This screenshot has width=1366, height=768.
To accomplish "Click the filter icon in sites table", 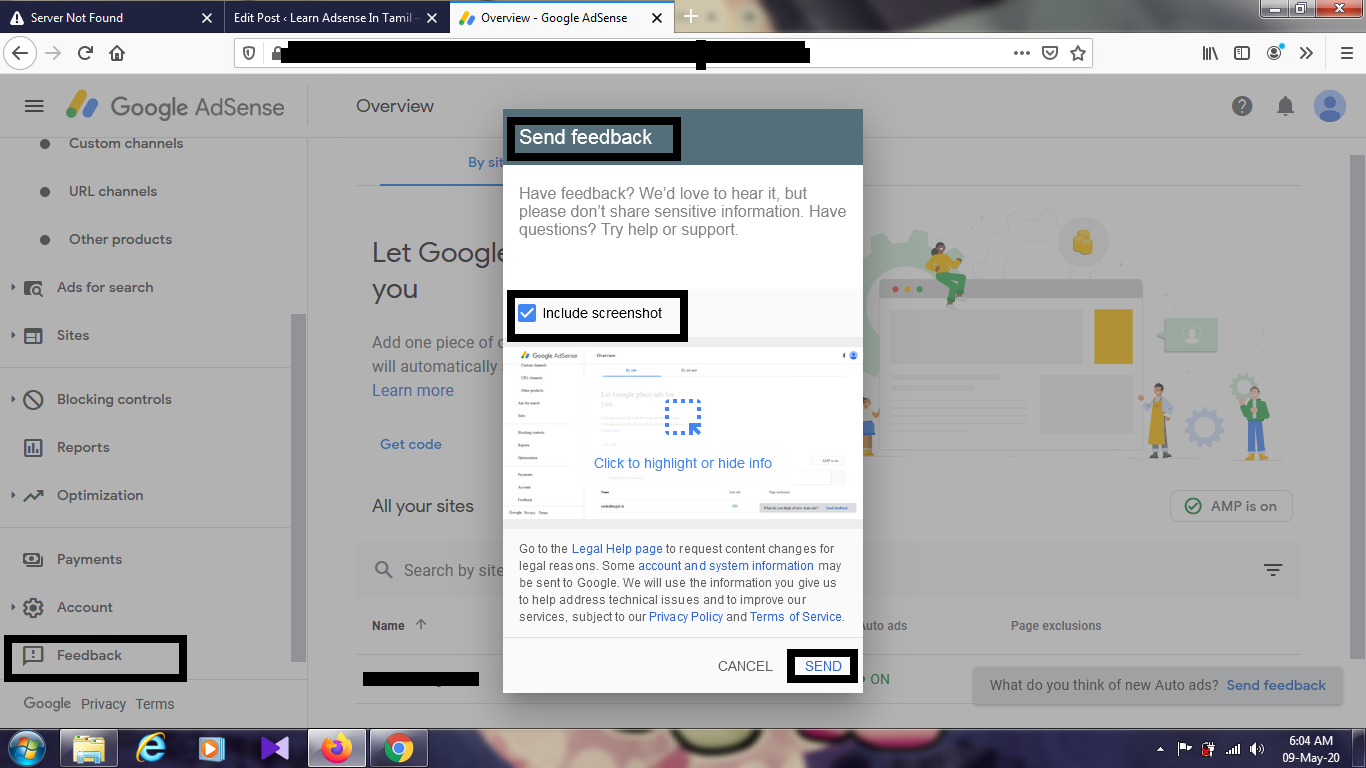I will coord(1272,570).
